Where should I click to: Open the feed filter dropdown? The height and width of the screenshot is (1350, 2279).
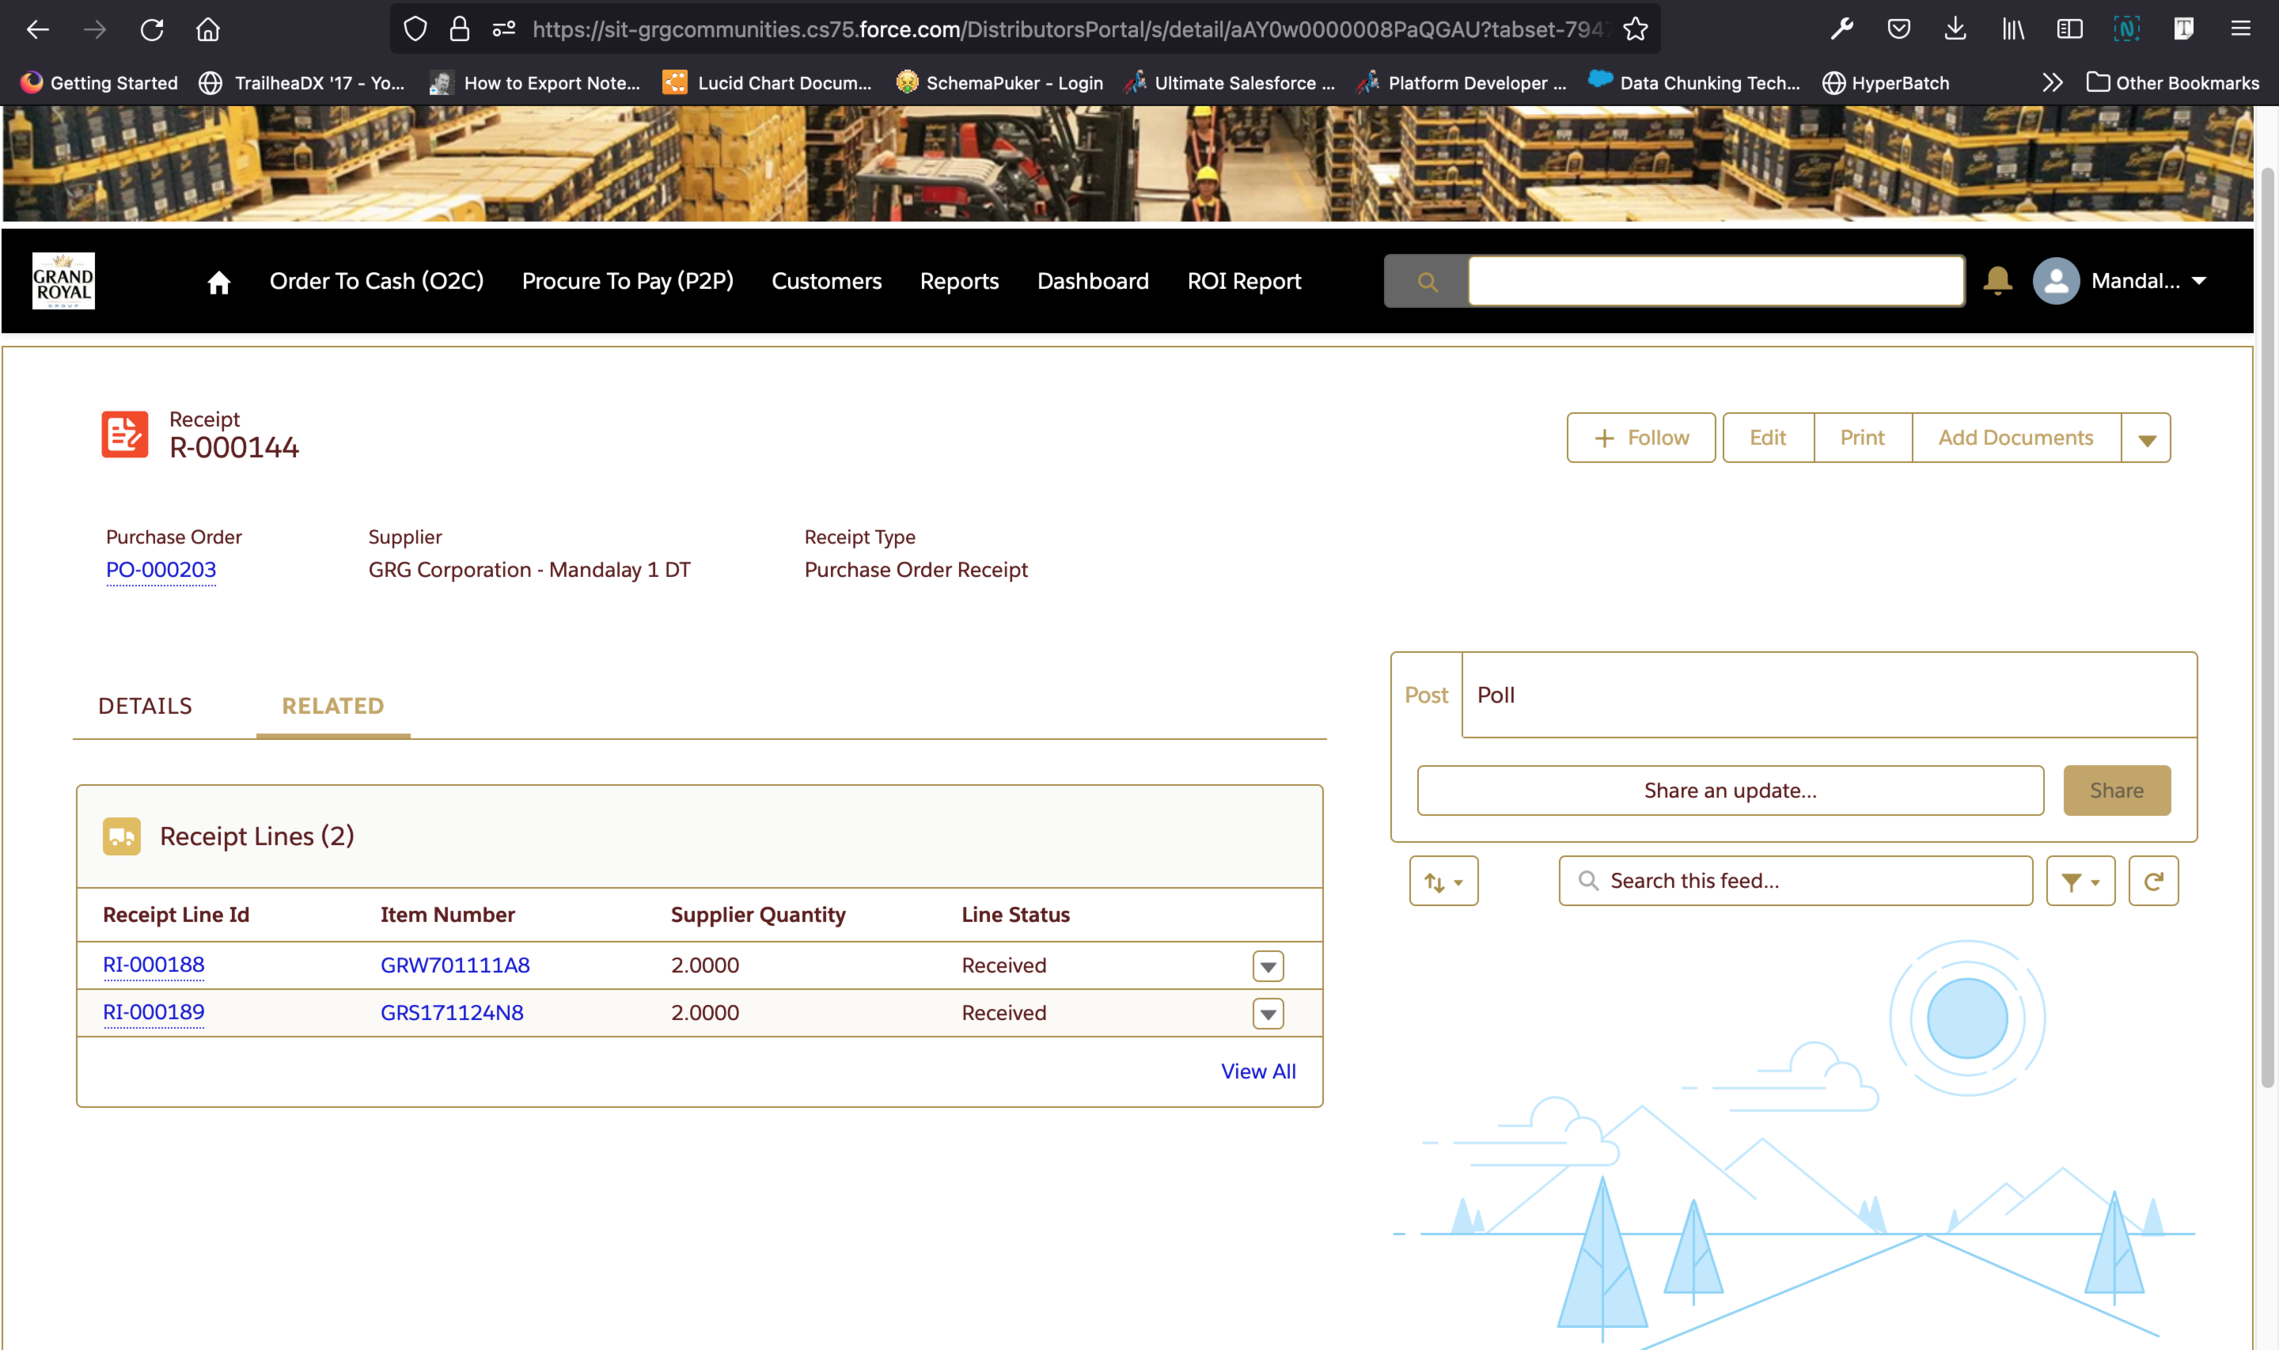pos(2080,881)
